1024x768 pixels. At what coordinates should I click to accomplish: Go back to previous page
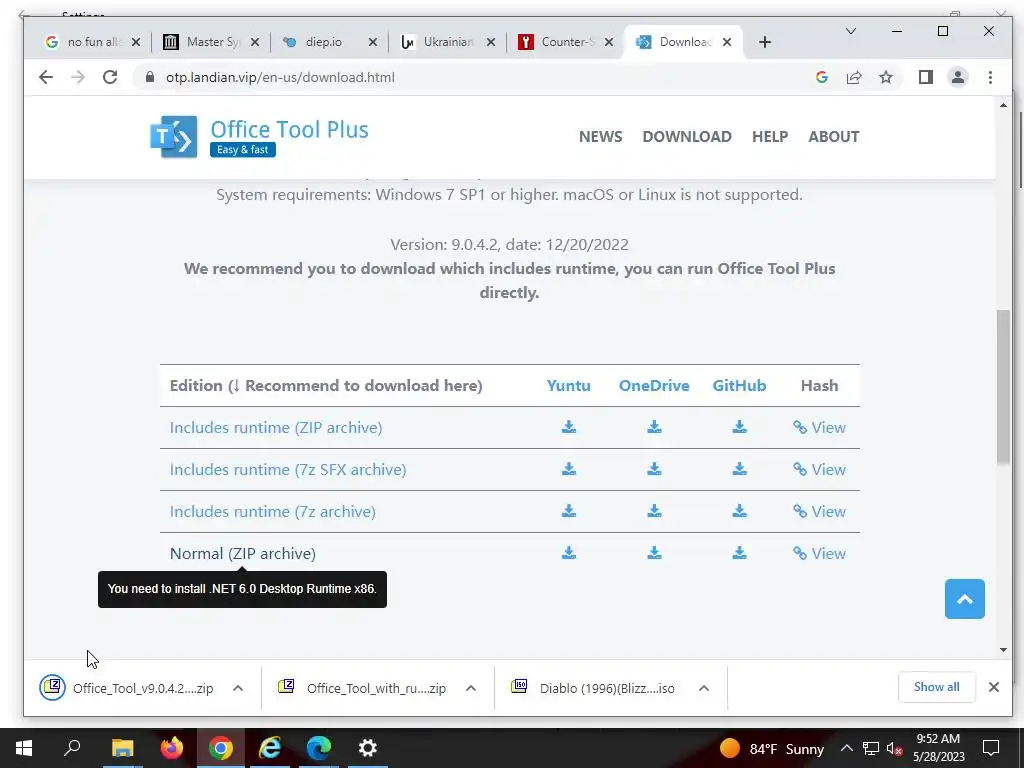(x=45, y=77)
